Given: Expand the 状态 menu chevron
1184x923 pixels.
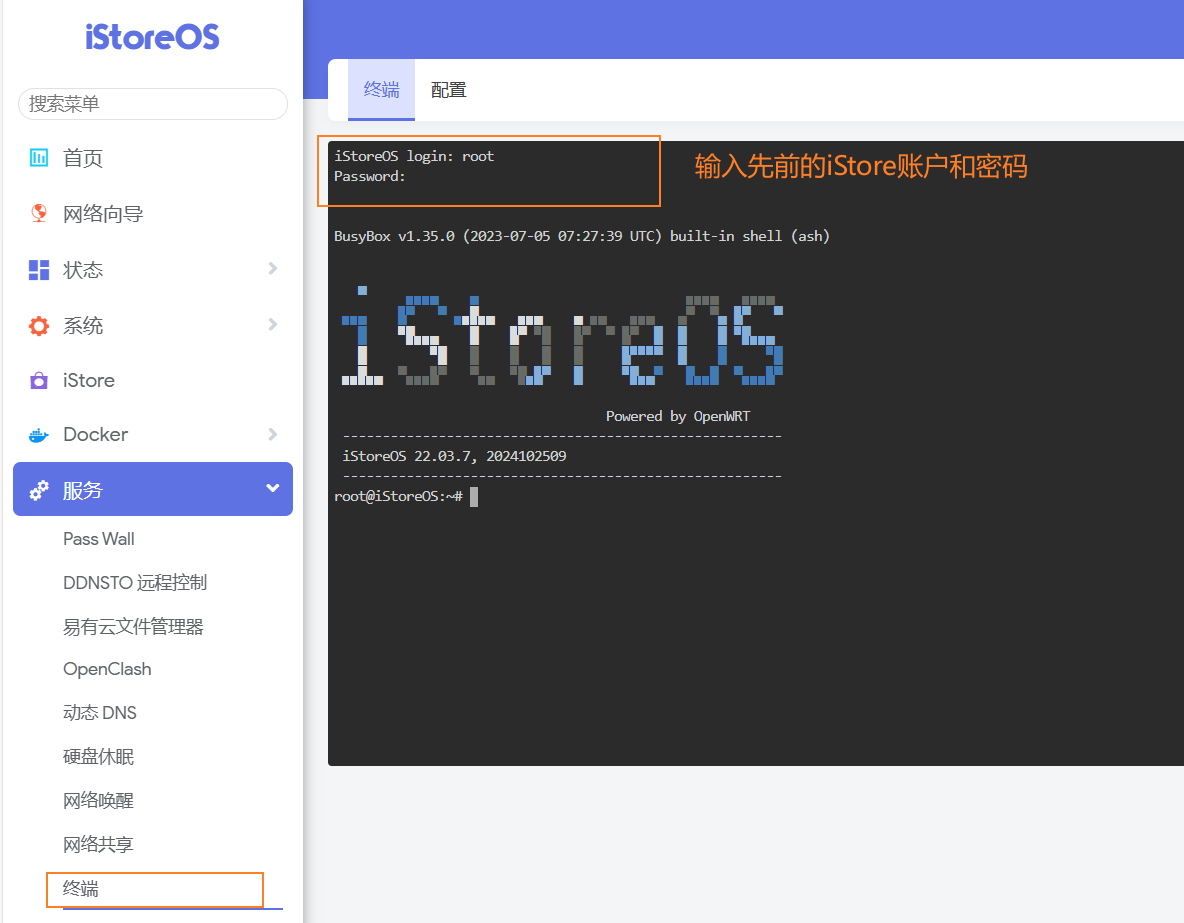Looking at the screenshot, I should (273, 268).
